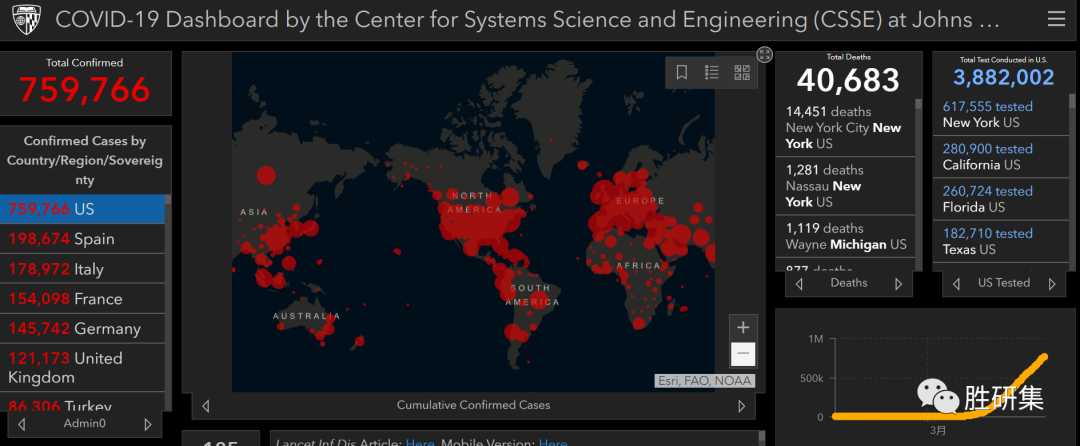The width and height of the screenshot is (1080, 446).
Task: Select France with 154,098 cases
Action: (x=83, y=299)
